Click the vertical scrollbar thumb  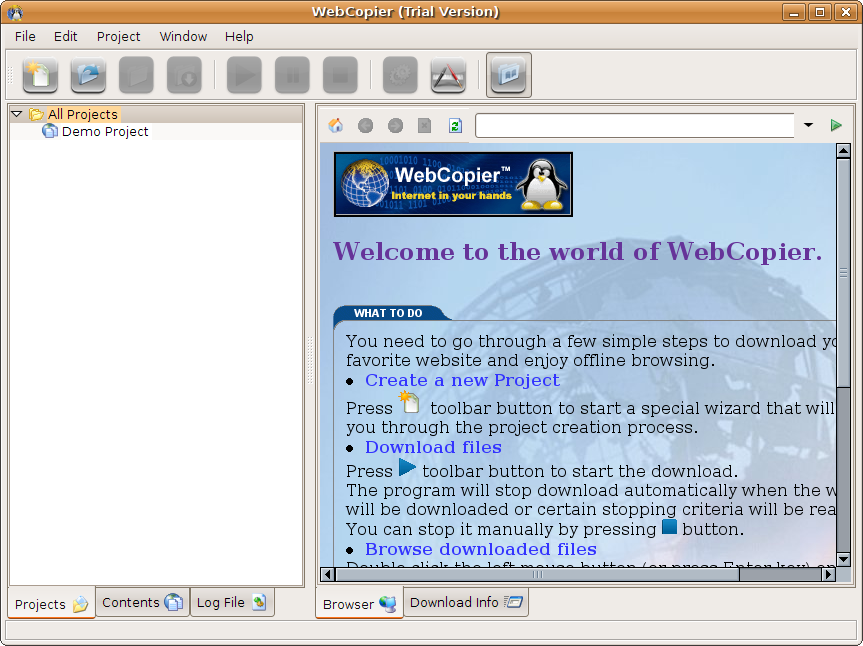pyautogui.click(x=843, y=272)
